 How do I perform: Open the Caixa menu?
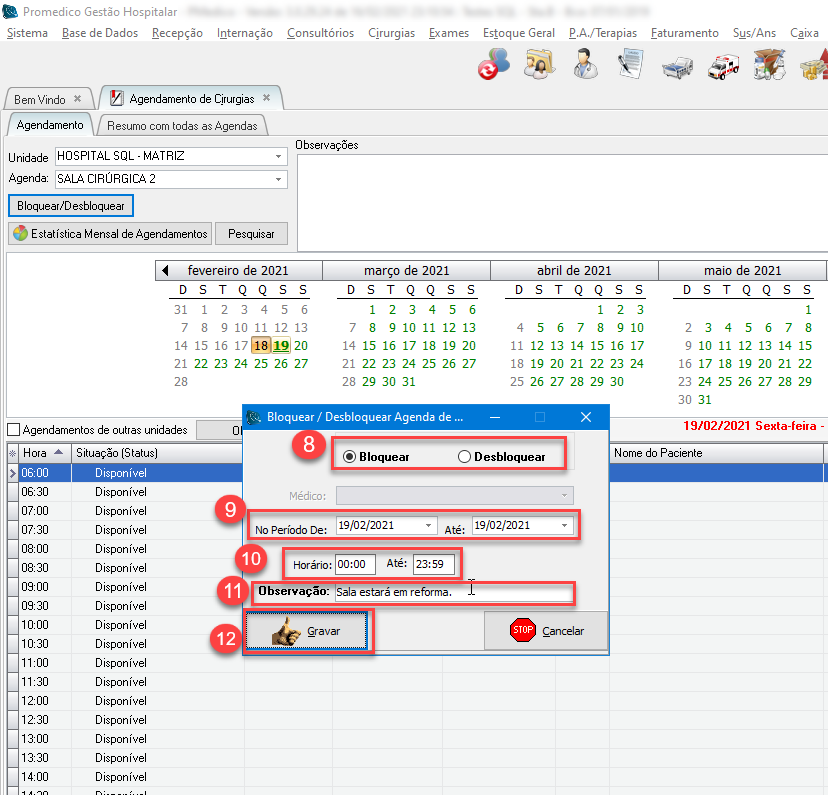(x=804, y=33)
